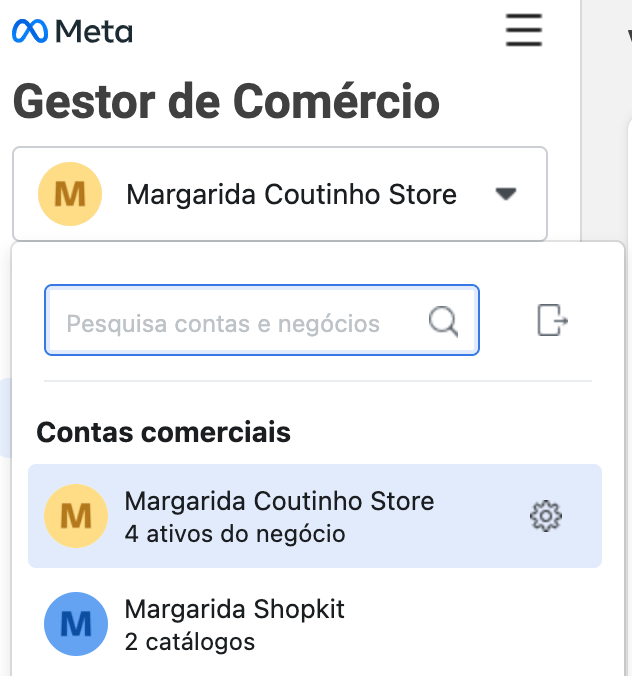632x676 pixels.
Task: Click the blue Margarida Shopkit avatar
Action: point(76,624)
